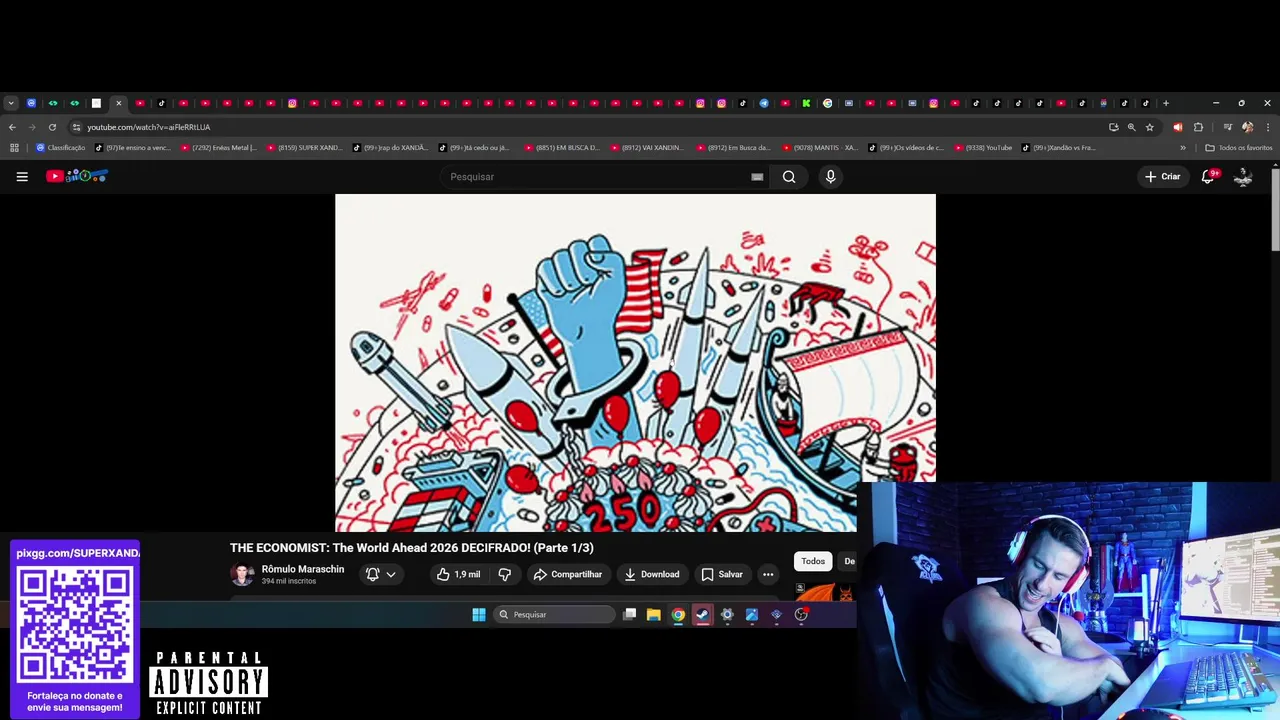Switch to the green Kick tab

point(806,103)
